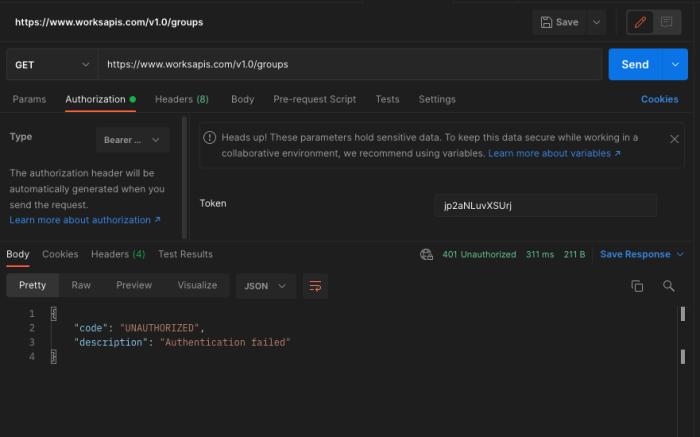Click the 211 B response size
This screenshot has height=437, width=700.
pyautogui.click(x=574, y=254)
